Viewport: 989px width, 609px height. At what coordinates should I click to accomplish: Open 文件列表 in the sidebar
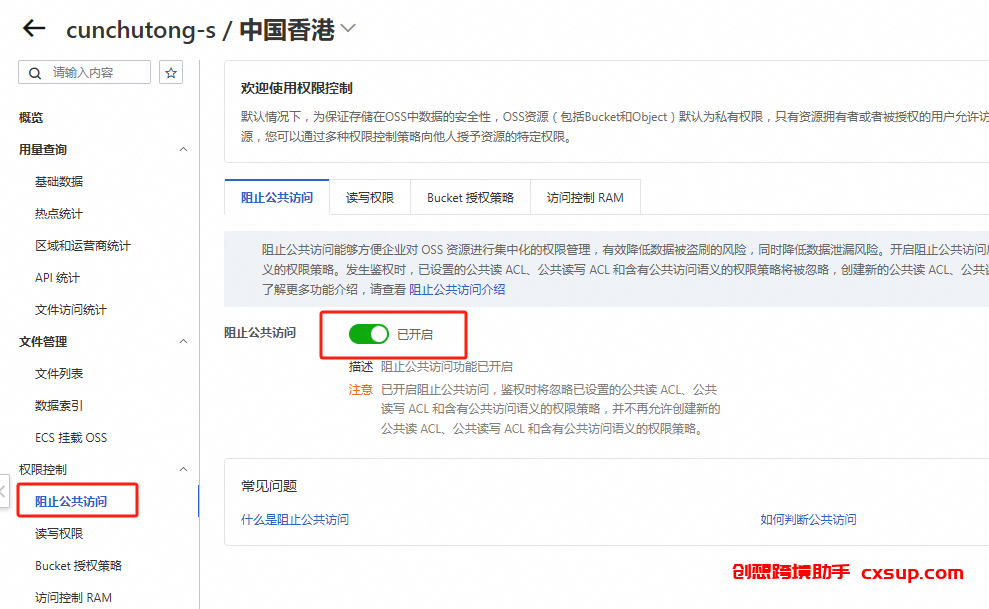(x=59, y=374)
